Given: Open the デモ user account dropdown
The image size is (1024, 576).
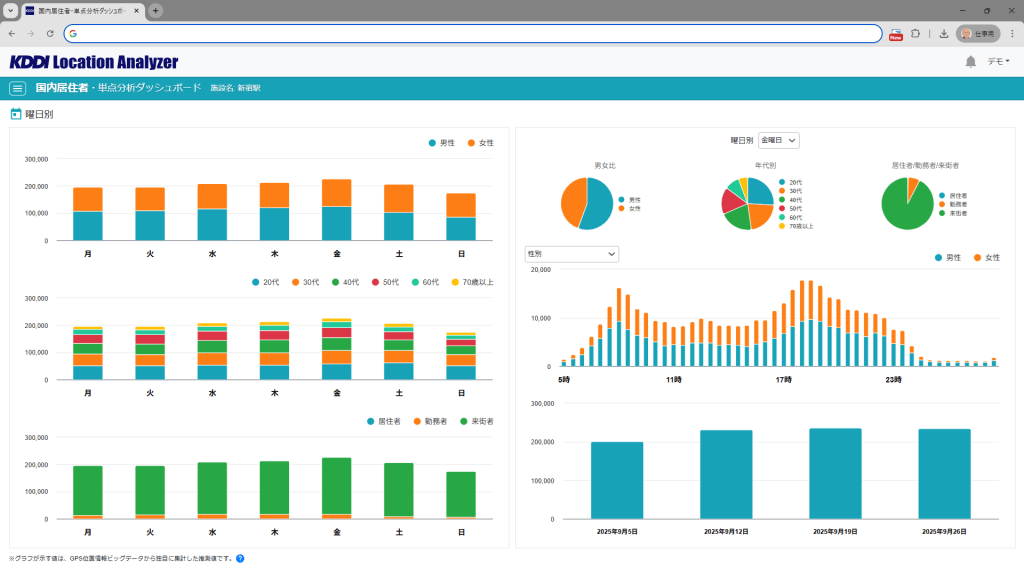Looking at the screenshot, I should 998,62.
